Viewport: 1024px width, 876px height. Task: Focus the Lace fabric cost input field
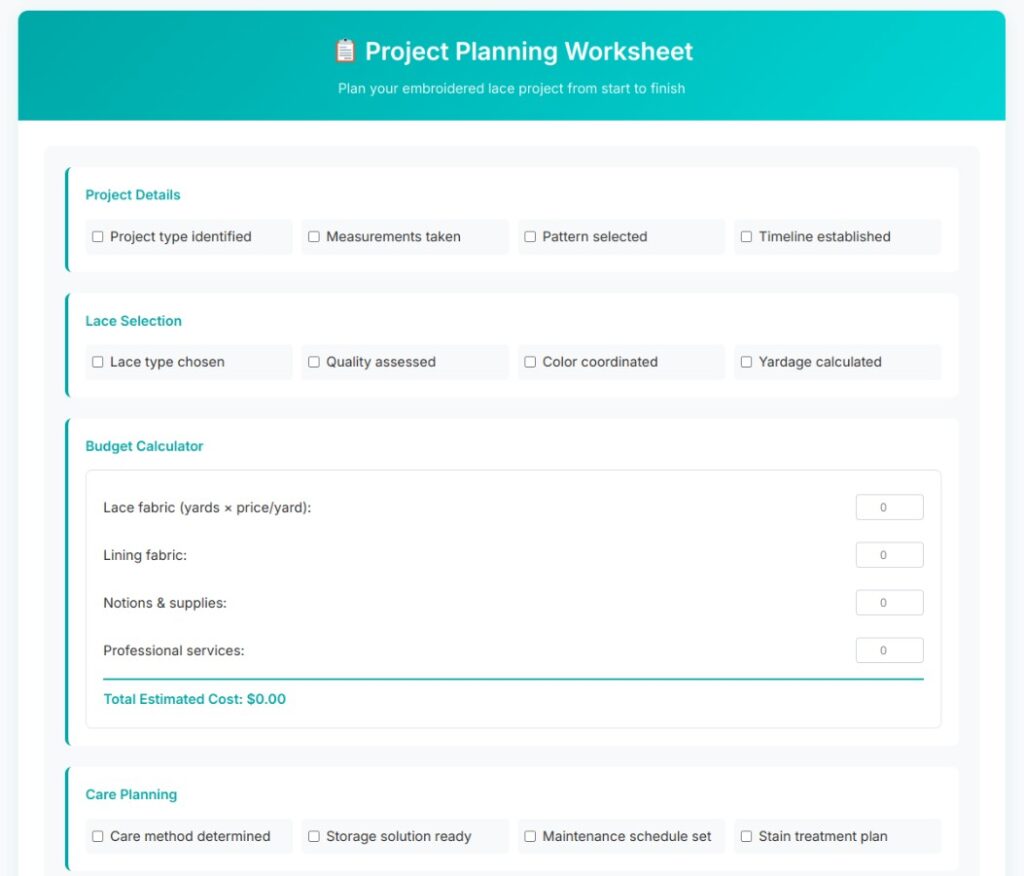coord(889,508)
